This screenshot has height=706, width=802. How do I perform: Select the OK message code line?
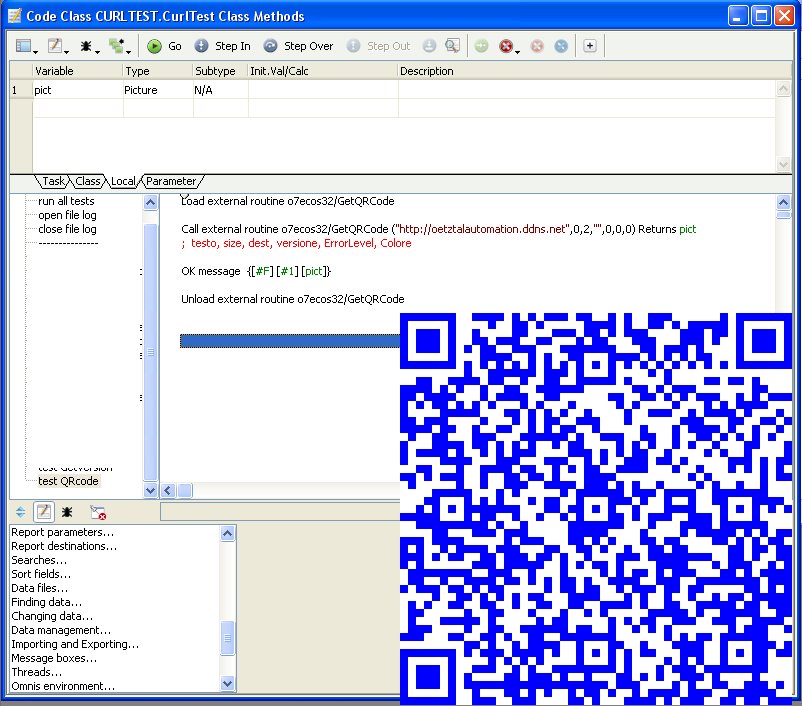click(x=256, y=271)
